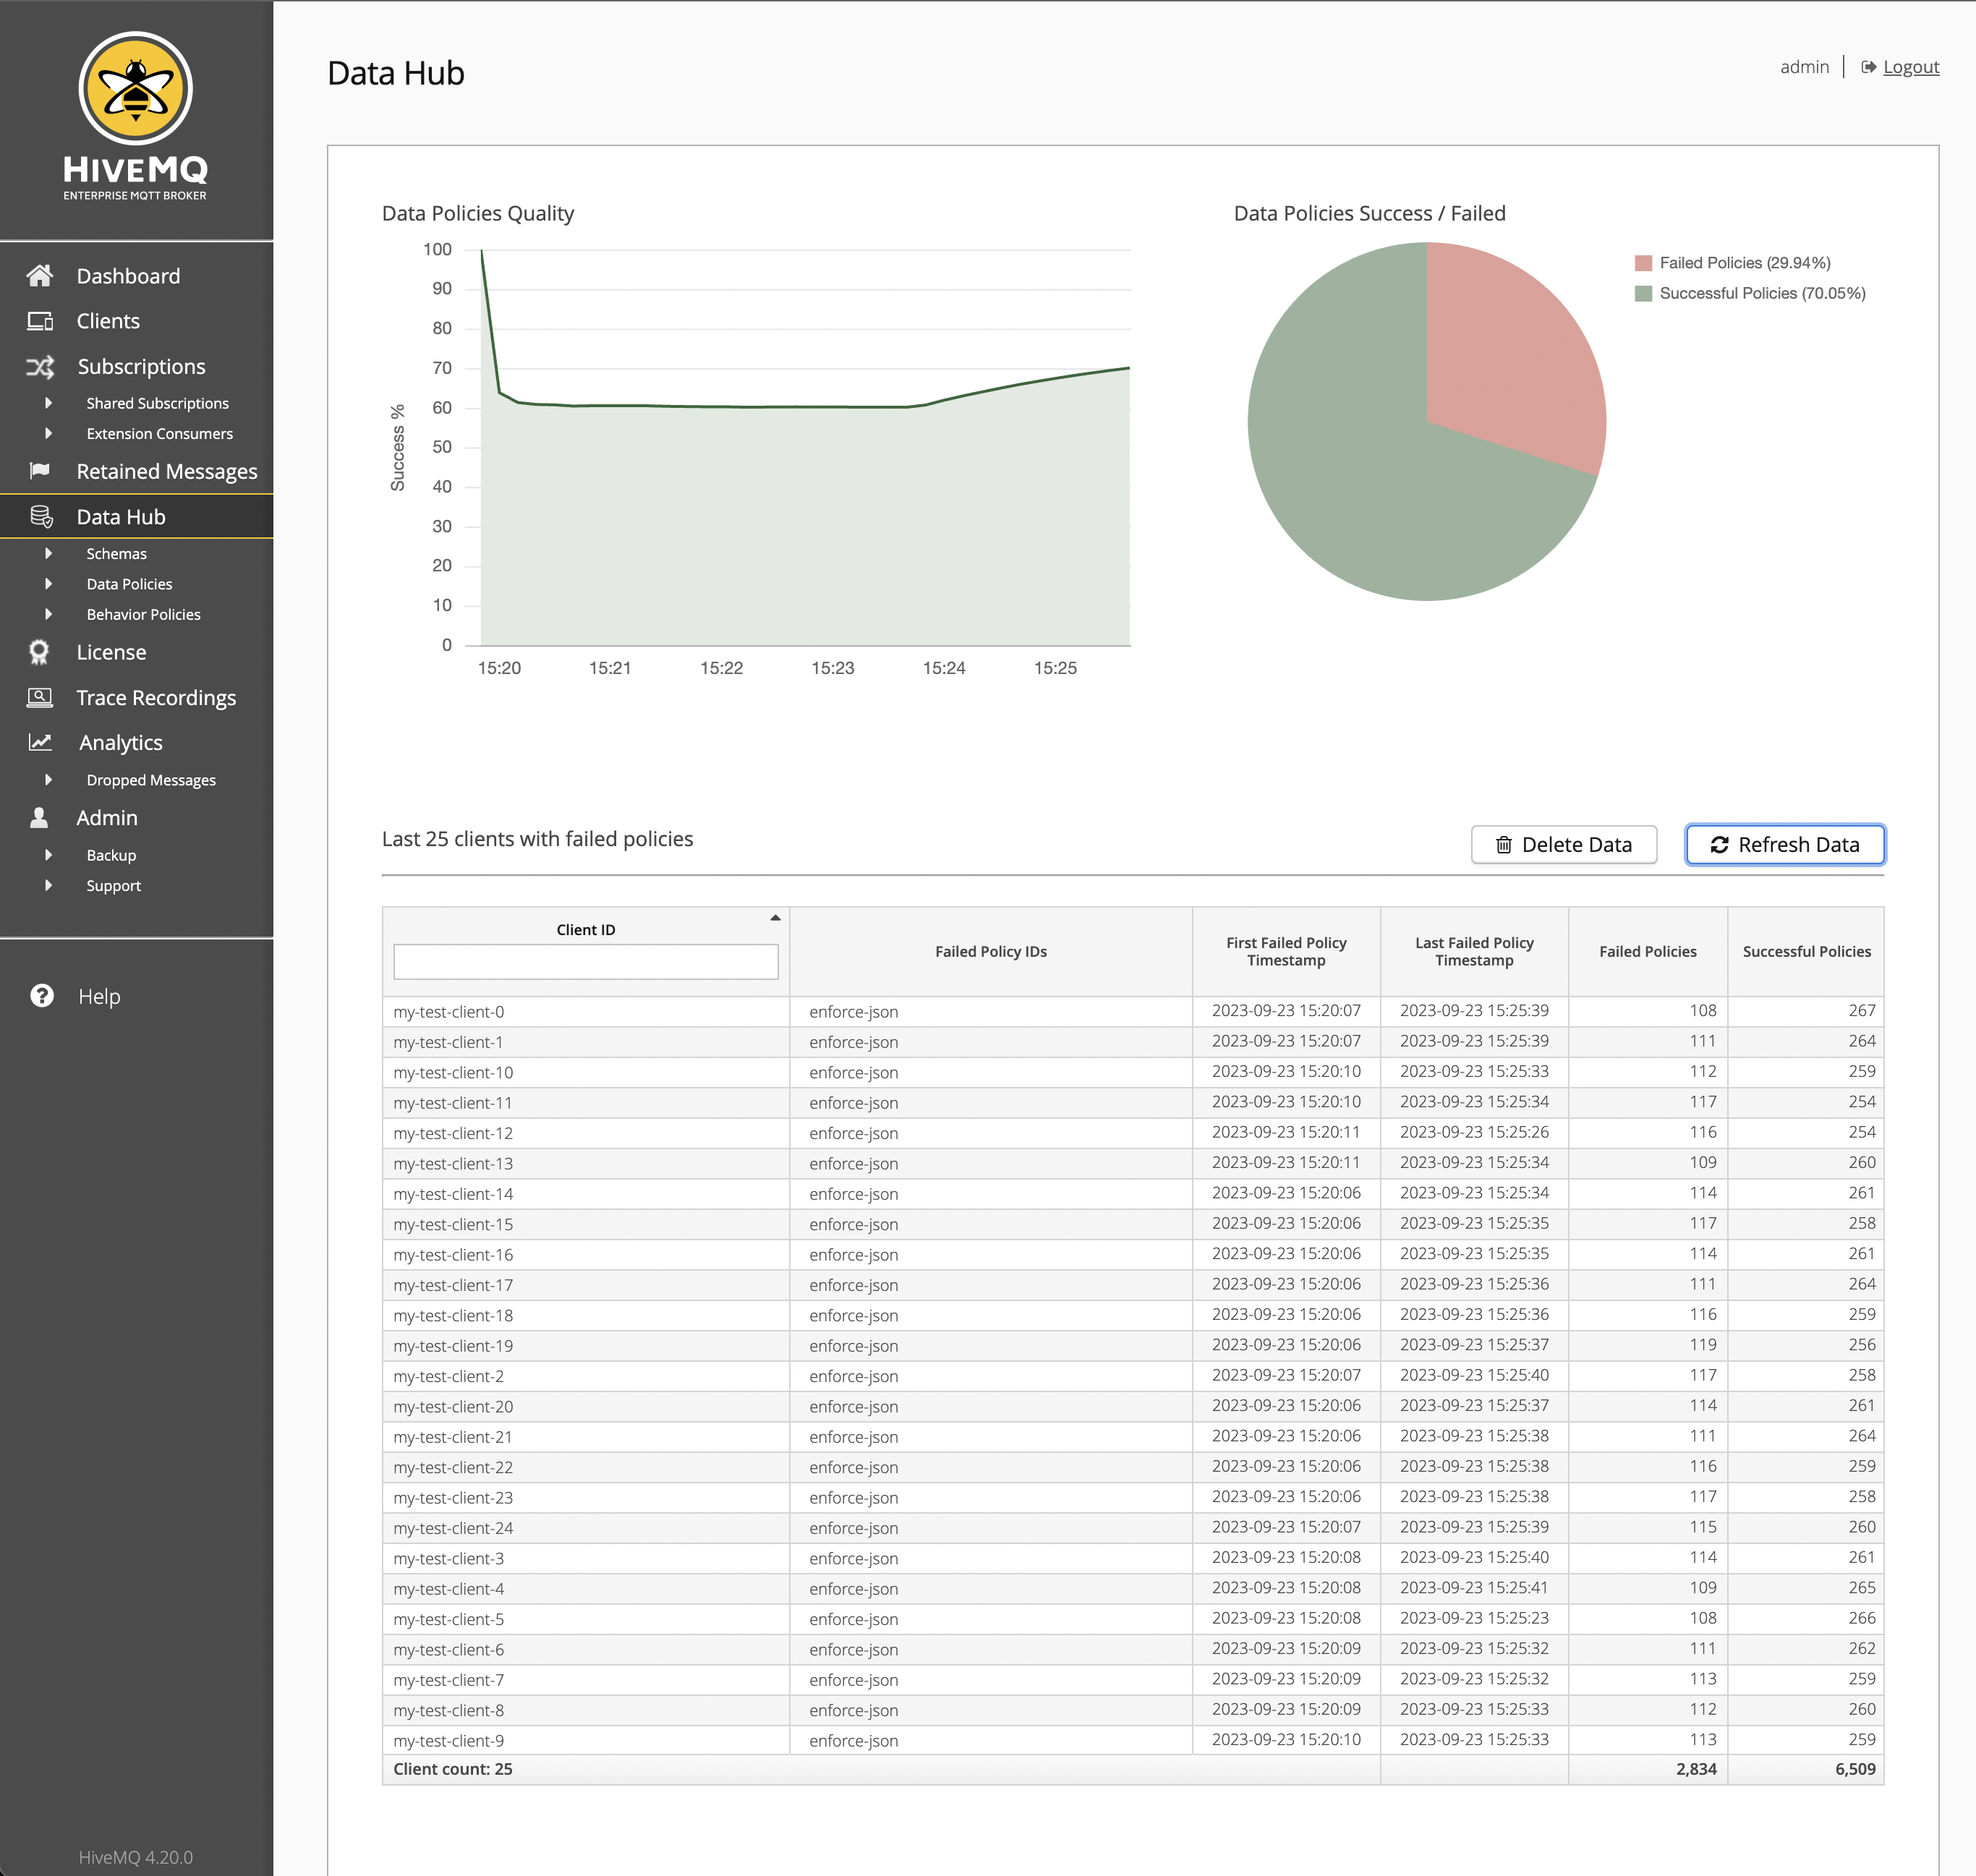Click the Dashboard home icon
The width and height of the screenshot is (1976, 1876).
(x=40, y=276)
